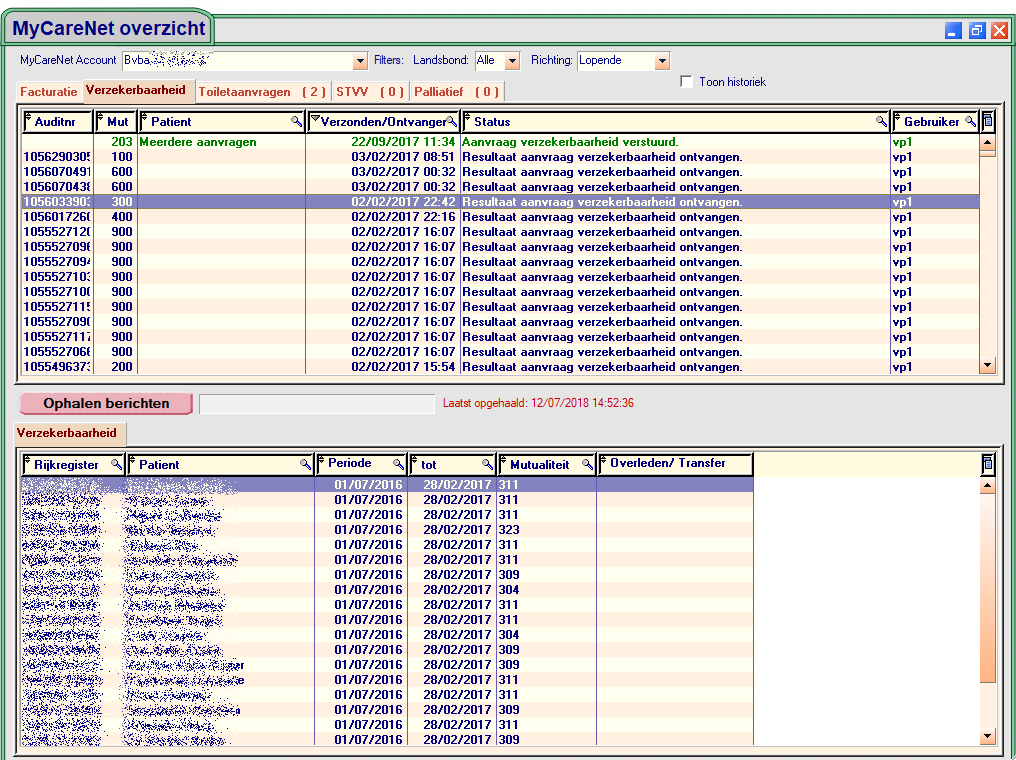Switch to the Toiletaanvragen tab
The image size is (1016, 760).
click(x=263, y=92)
